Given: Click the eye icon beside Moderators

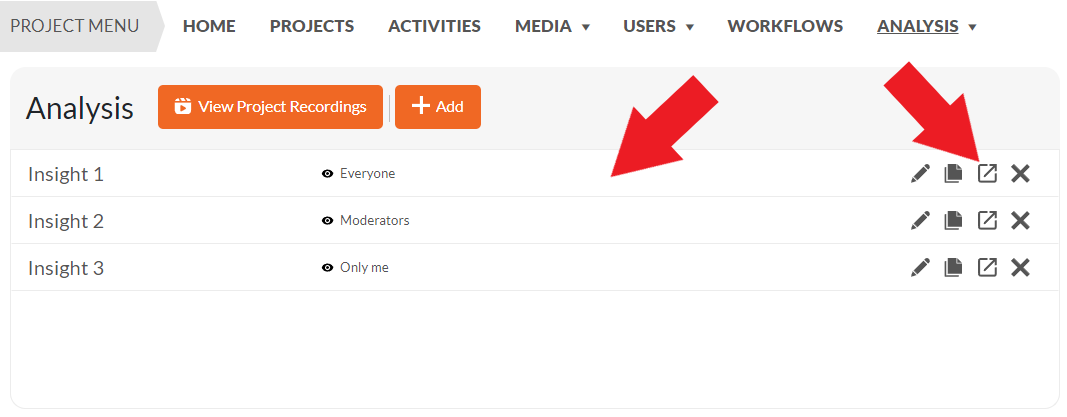Looking at the screenshot, I should point(327,220).
